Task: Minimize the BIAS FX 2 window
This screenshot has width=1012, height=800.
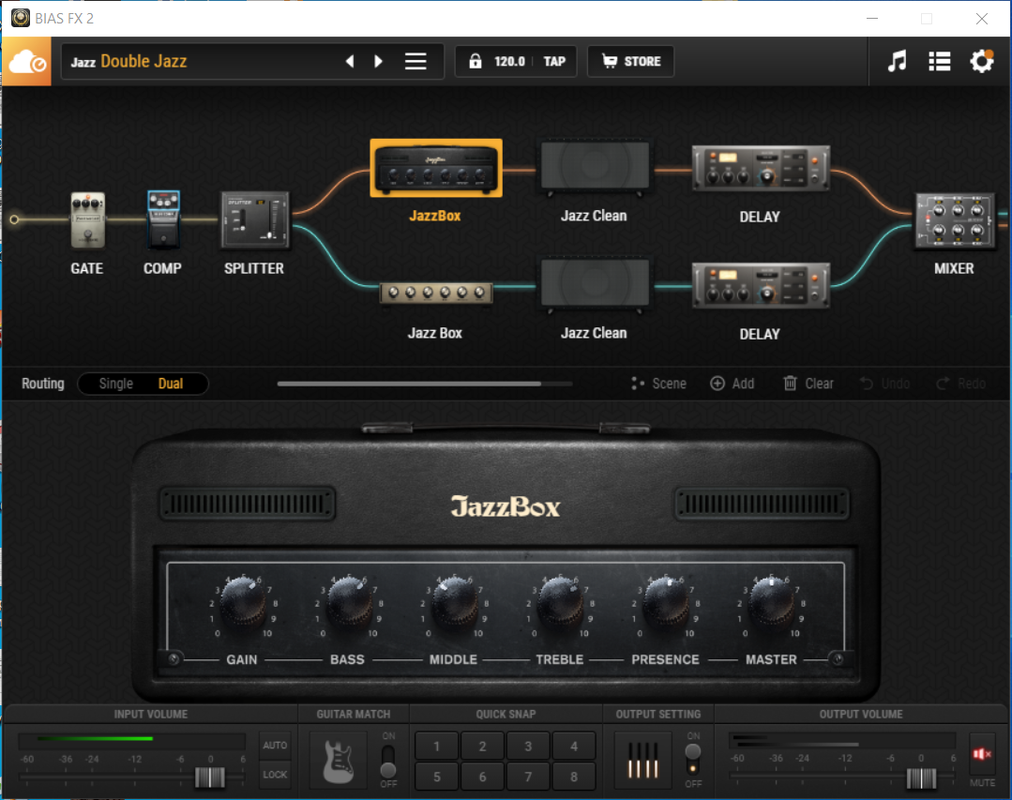Action: coord(872,19)
